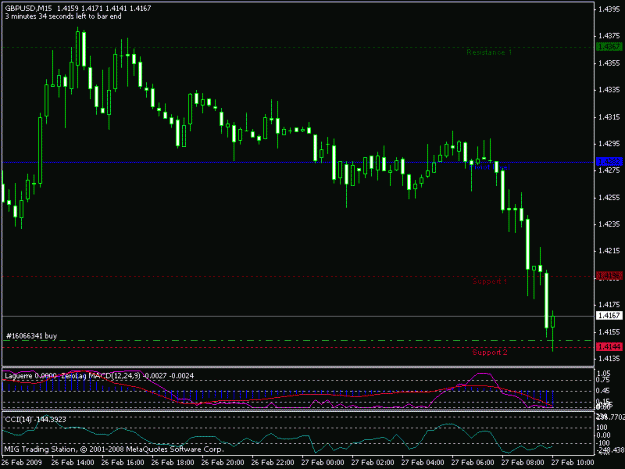
Task: Click the GBPUSD,M15 chart title text
Action: 28,8
